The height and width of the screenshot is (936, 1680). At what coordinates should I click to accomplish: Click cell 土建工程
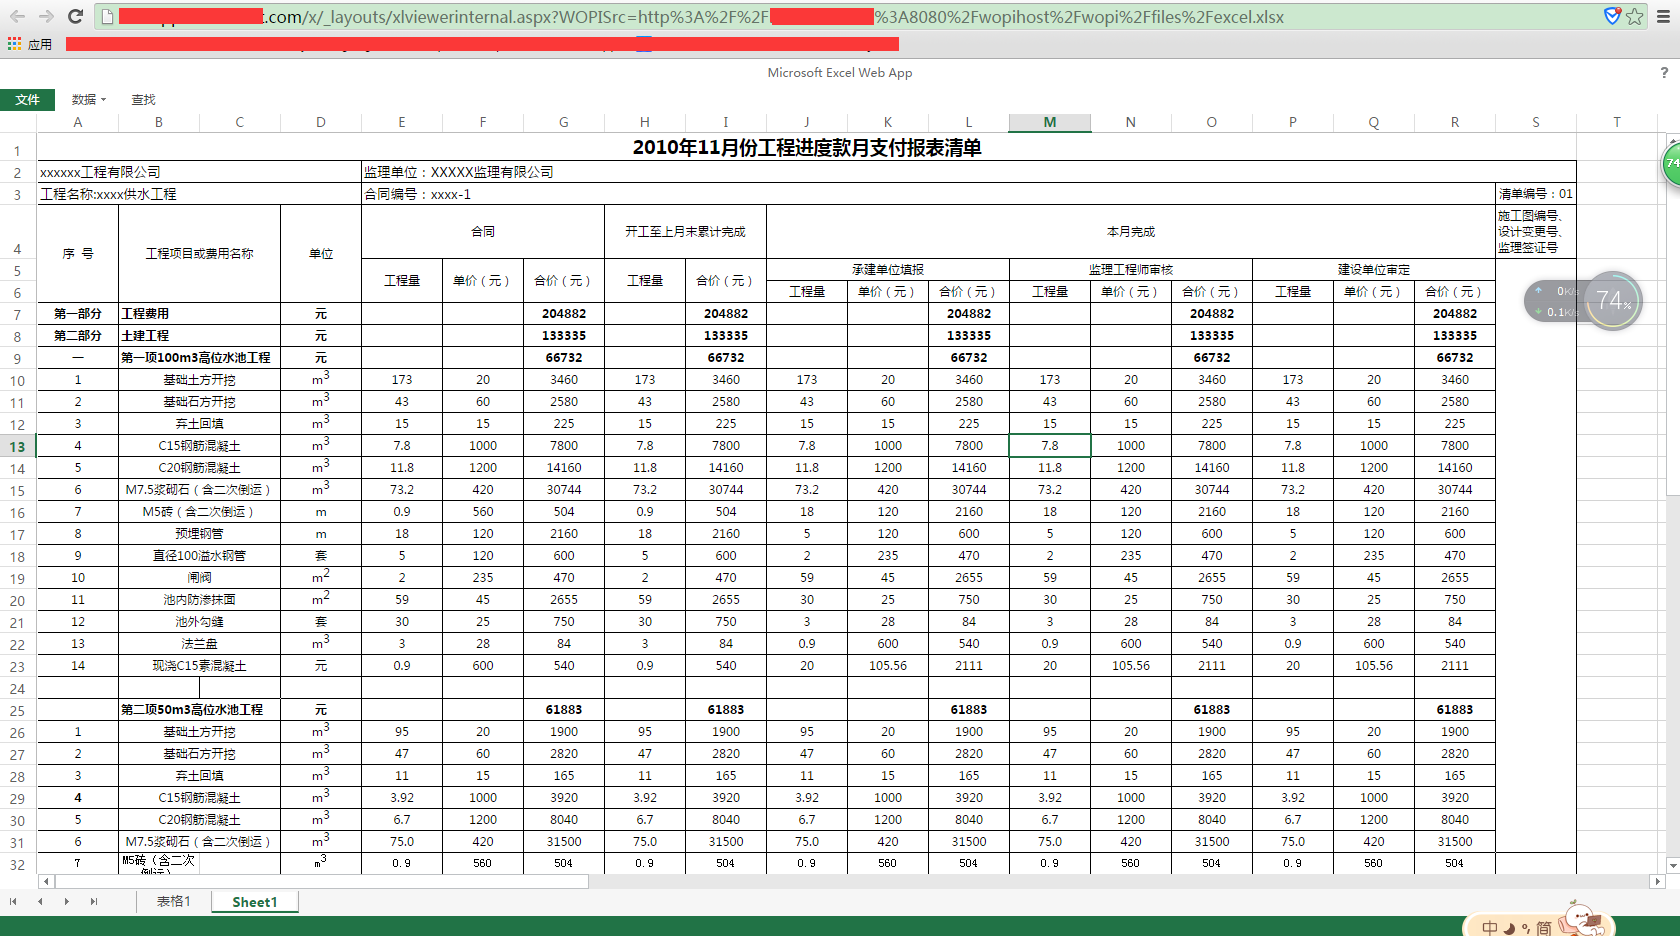(199, 336)
